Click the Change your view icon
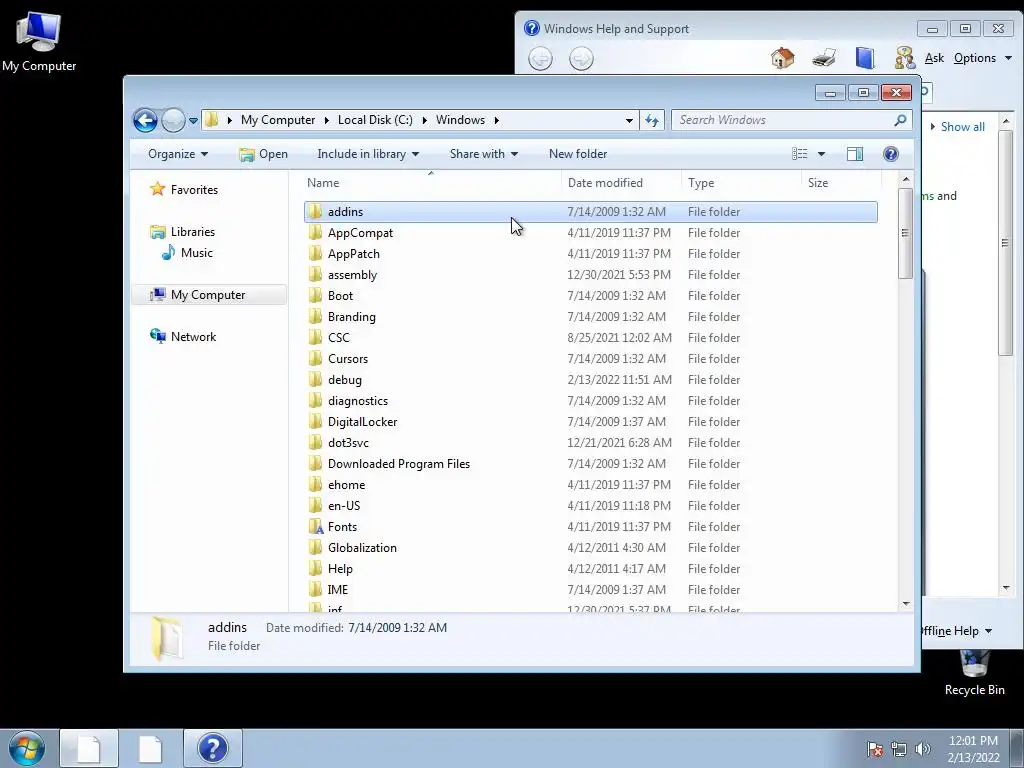This screenshot has width=1024, height=768. [799, 154]
